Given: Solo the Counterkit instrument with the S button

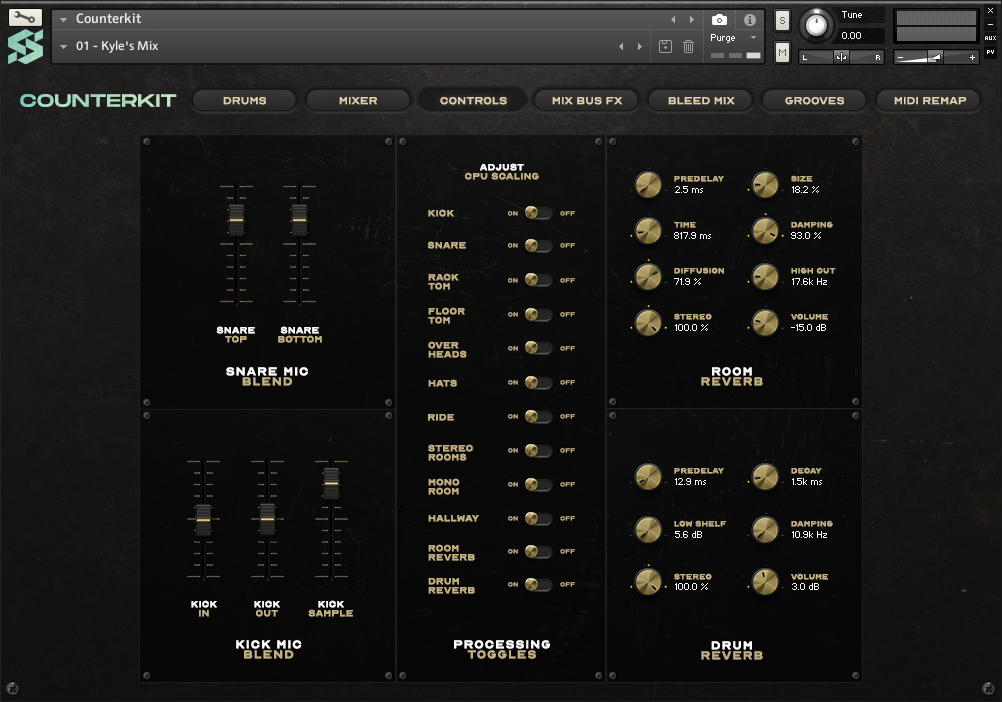Looking at the screenshot, I should [782, 18].
